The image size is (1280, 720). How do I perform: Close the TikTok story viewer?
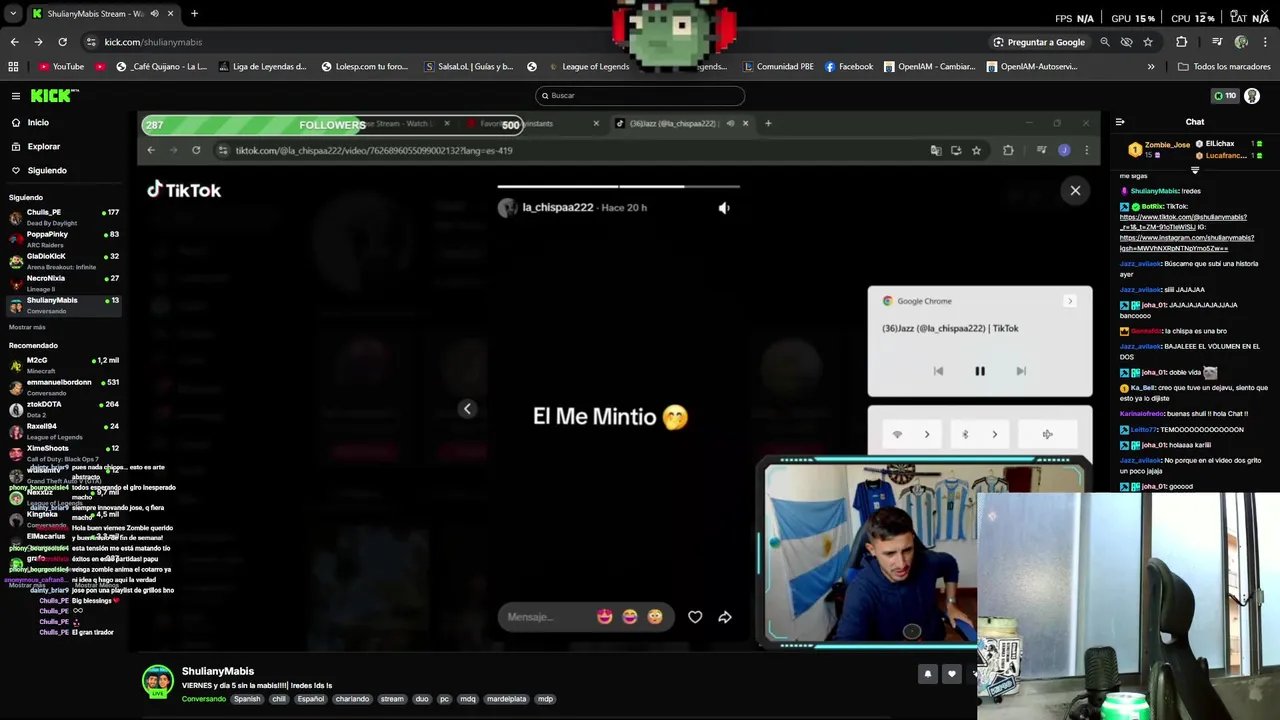pyautogui.click(x=1075, y=190)
